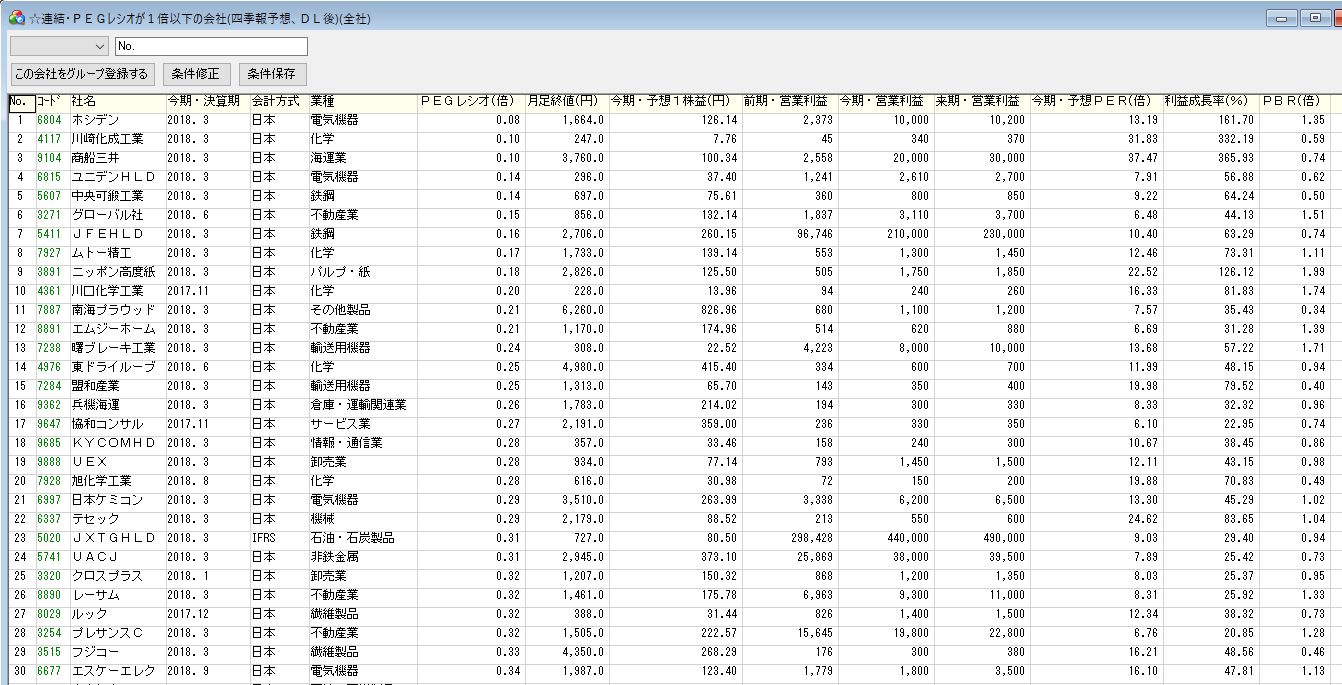Sort by PEGレシオ(倍) column header
The height and width of the screenshot is (685, 1342).
[467, 101]
